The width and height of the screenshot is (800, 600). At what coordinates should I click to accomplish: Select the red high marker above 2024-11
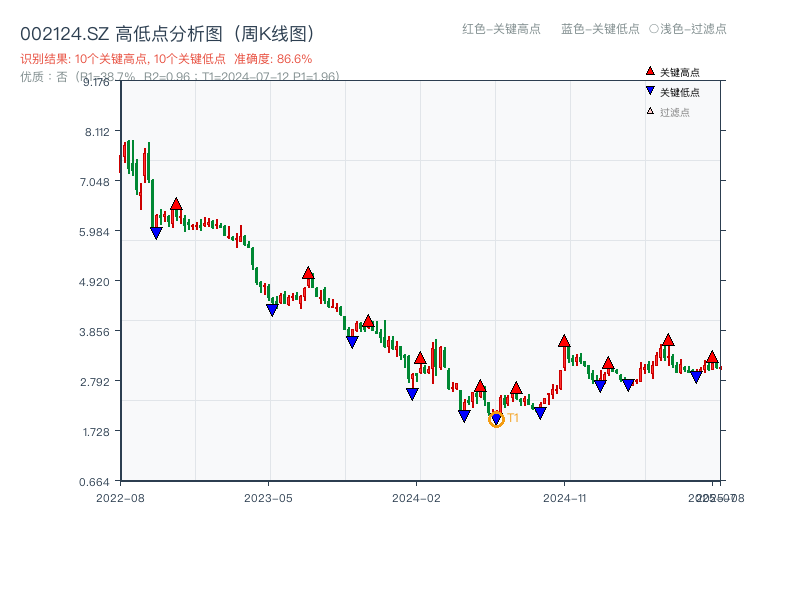click(x=564, y=342)
